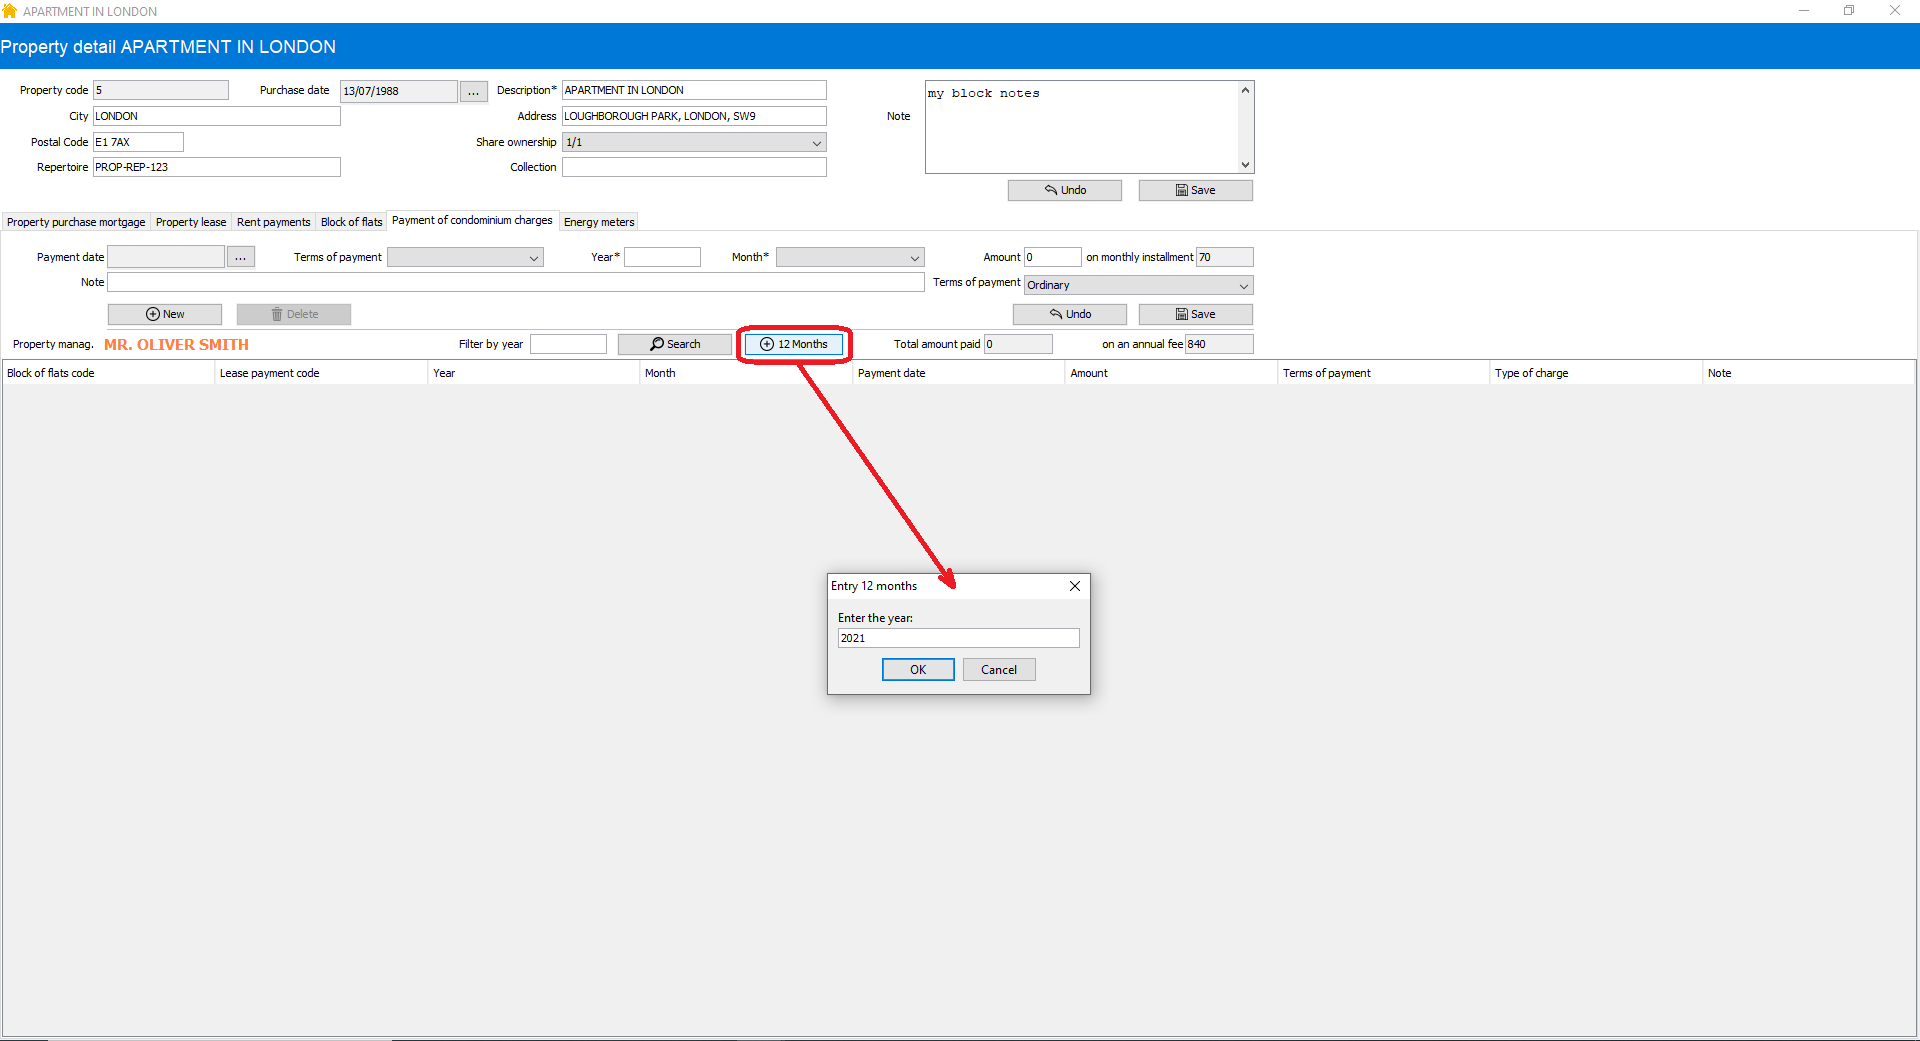The width and height of the screenshot is (1920, 1041).
Task: Click the Enter the year input field
Action: (957, 638)
